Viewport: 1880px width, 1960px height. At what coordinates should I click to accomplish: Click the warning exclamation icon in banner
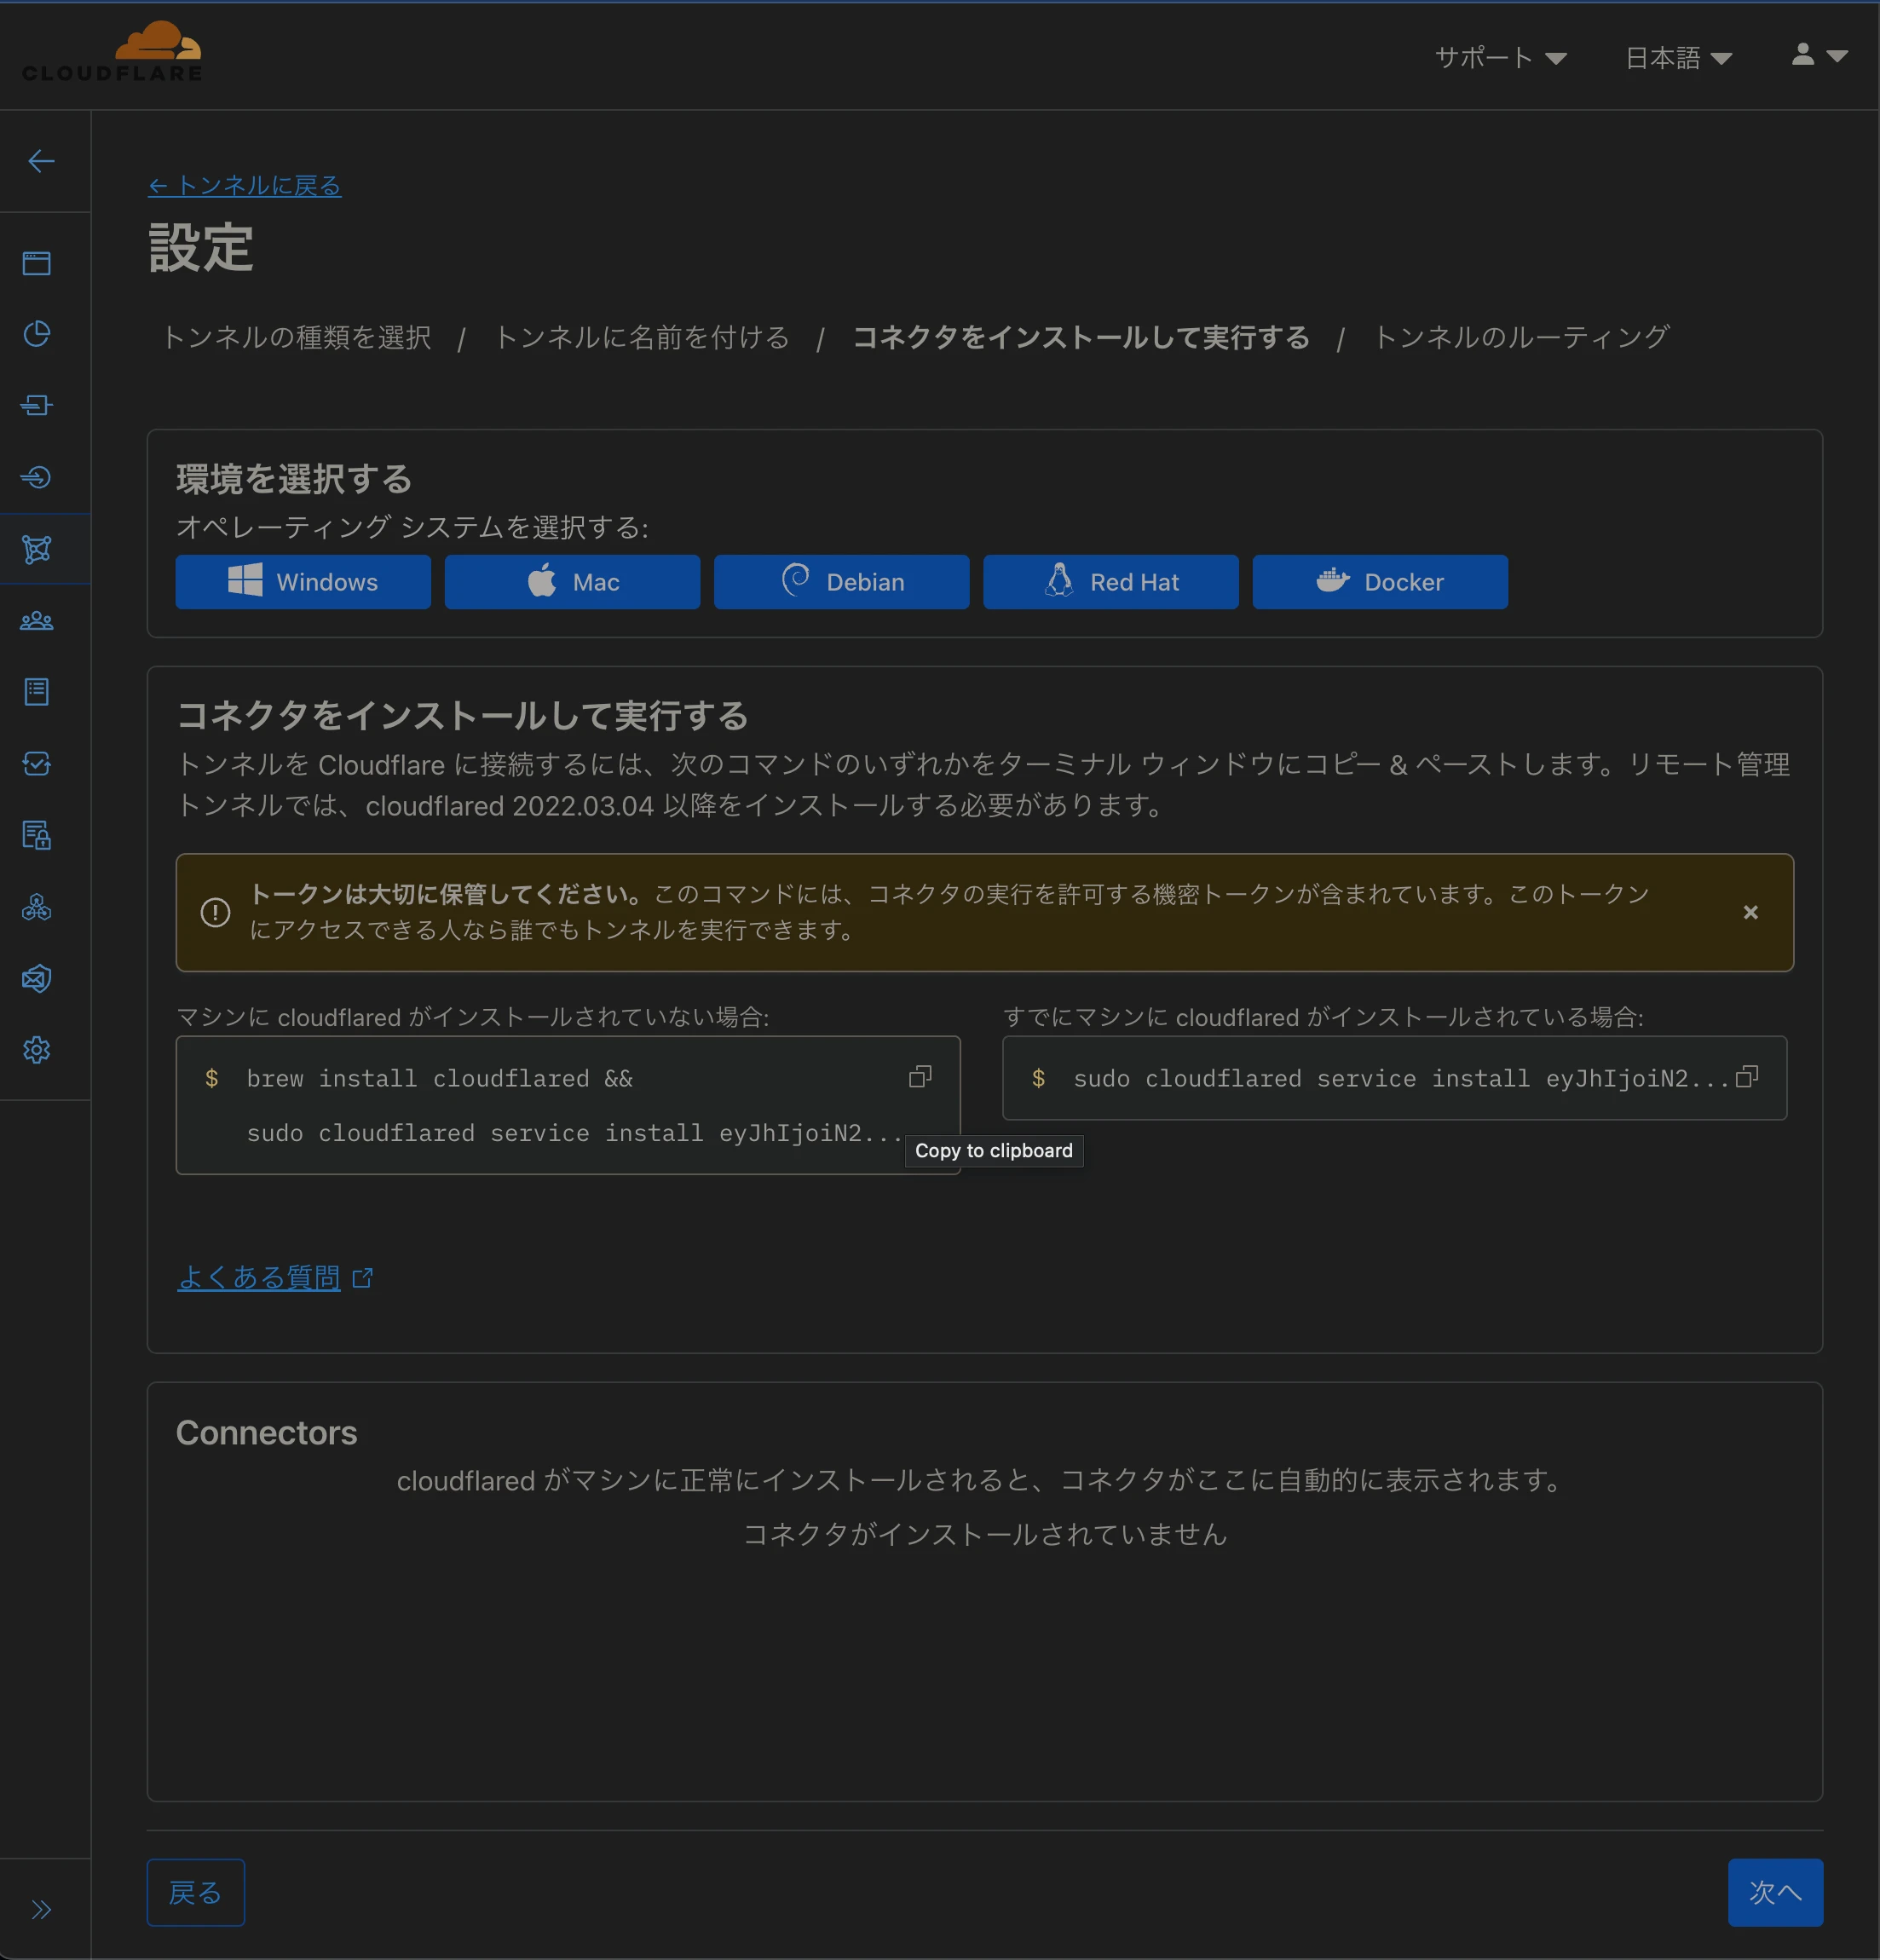215,912
